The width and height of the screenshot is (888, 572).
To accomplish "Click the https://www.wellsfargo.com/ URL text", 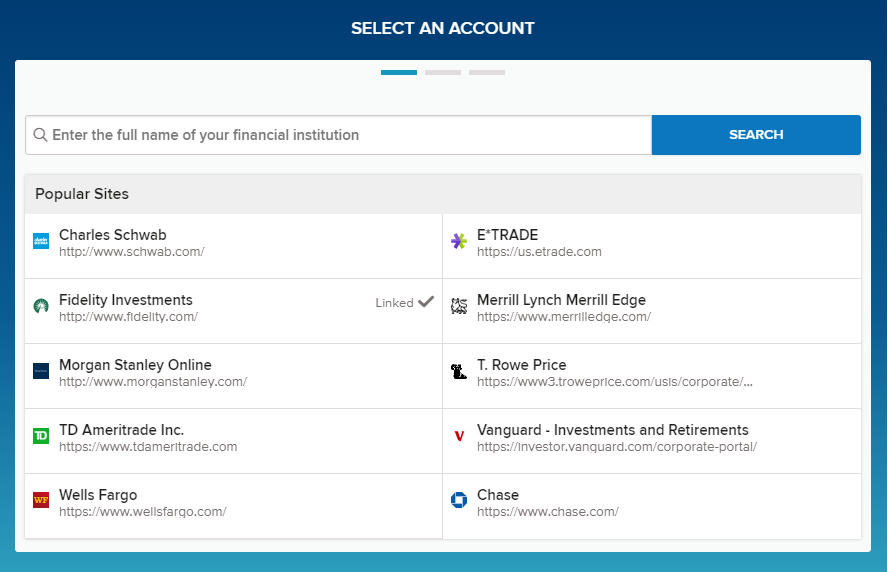I will (143, 512).
